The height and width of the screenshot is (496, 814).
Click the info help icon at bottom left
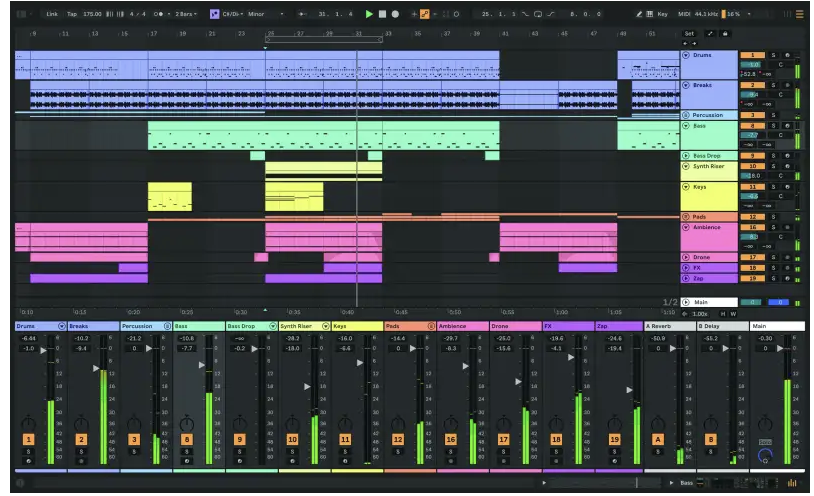click(x=21, y=483)
